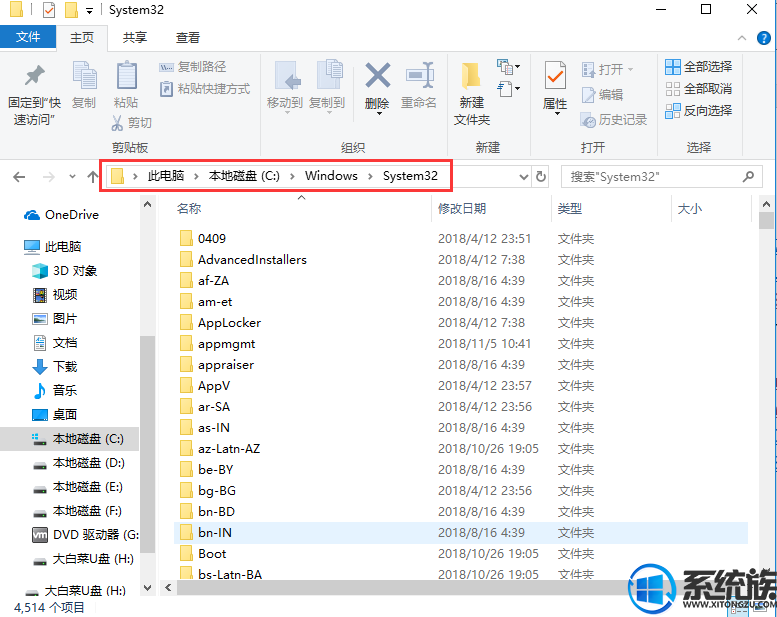Click the Refresh button by address bar
The image size is (777, 617).
tap(541, 176)
